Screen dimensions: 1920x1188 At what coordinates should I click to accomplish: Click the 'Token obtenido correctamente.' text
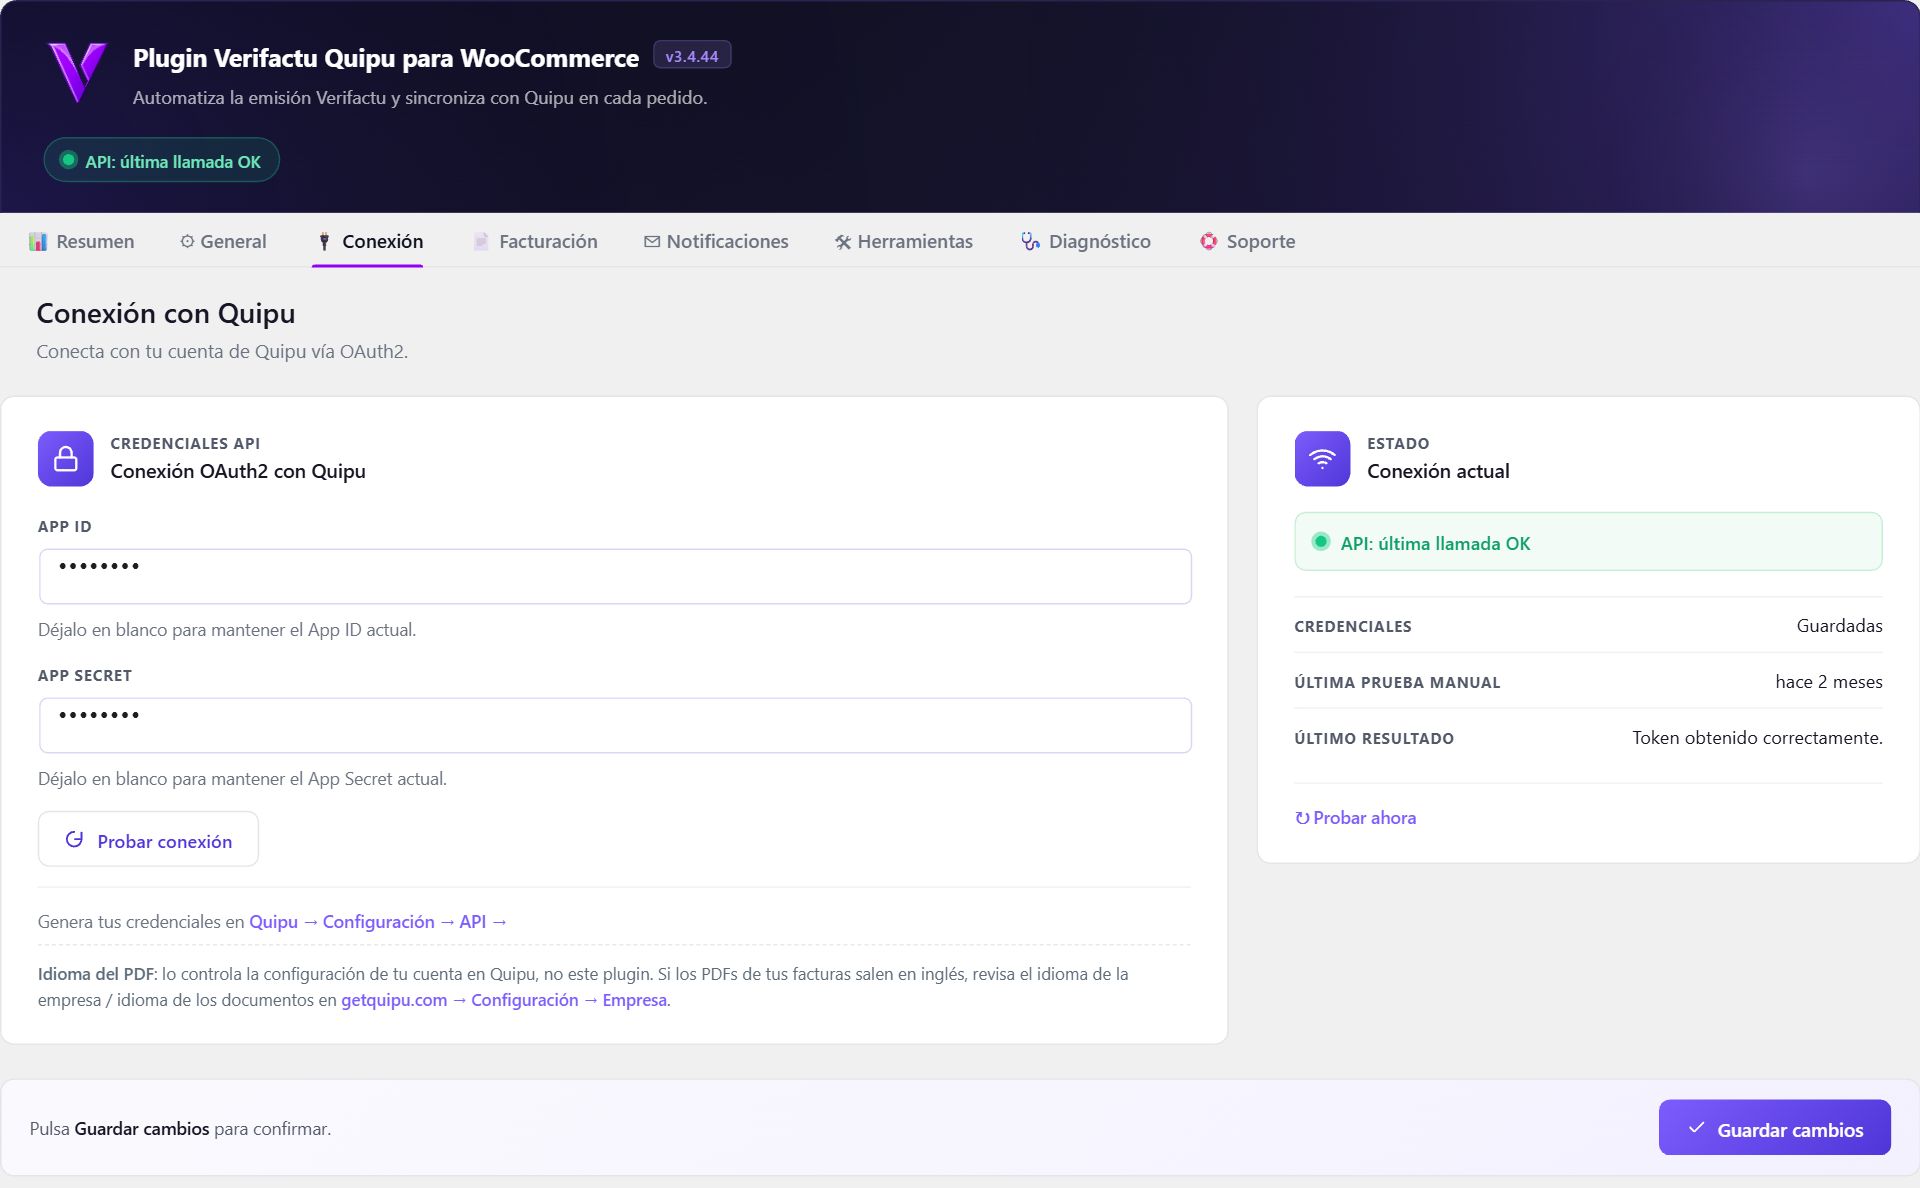(x=1757, y=737)
